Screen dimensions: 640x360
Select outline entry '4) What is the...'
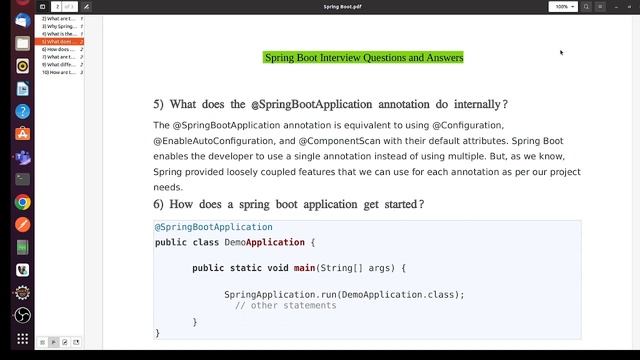coord(60,34)
